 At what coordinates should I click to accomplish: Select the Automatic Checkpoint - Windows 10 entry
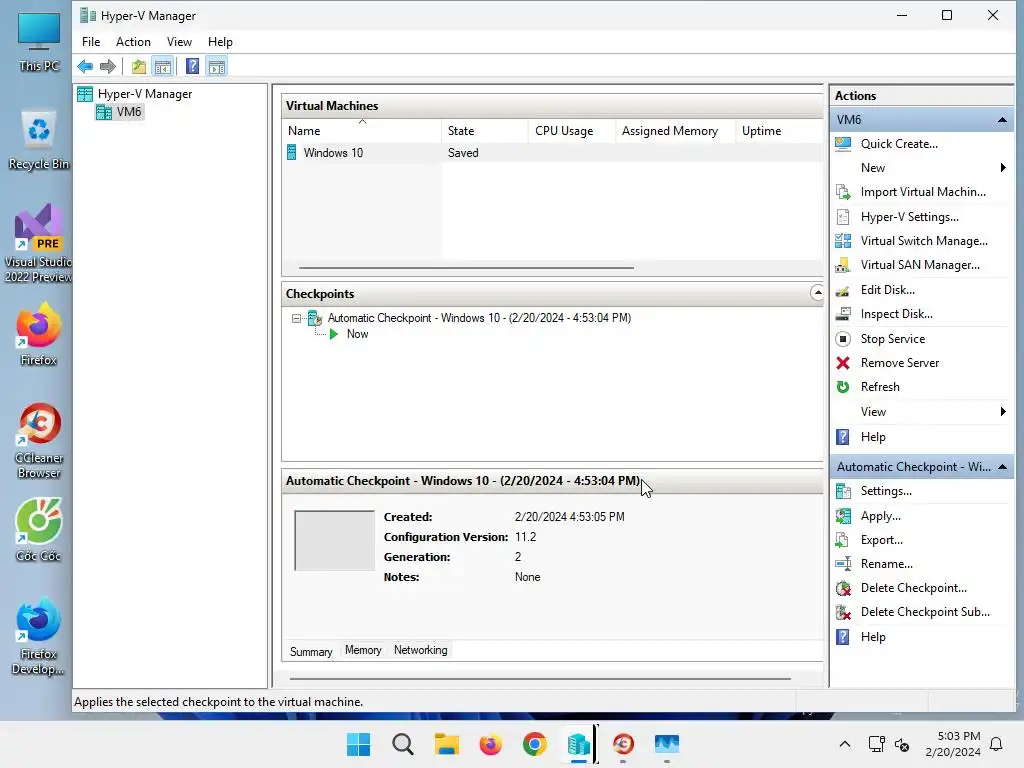point(479,318)
